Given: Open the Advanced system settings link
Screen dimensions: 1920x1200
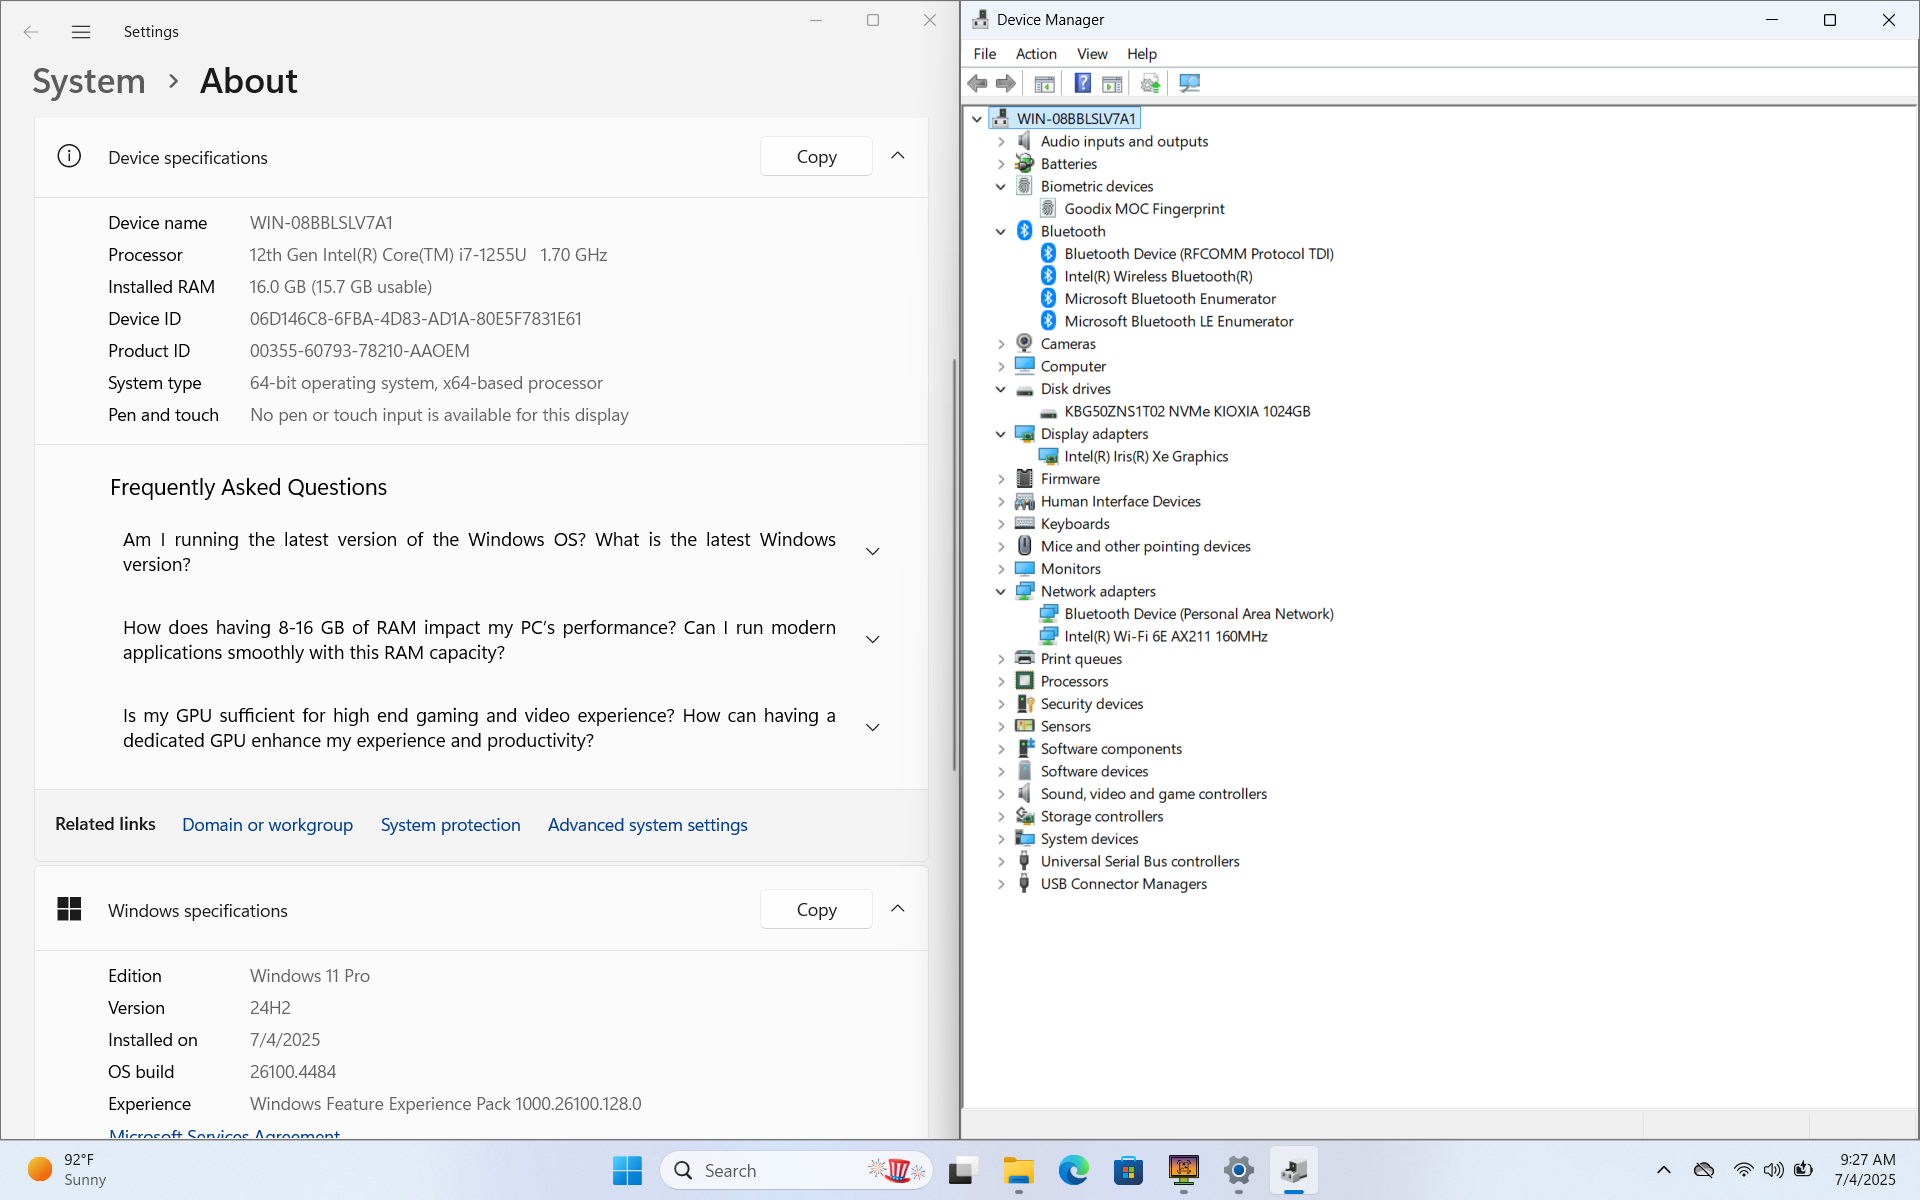Looking at the screenshot, I should 647,825.
